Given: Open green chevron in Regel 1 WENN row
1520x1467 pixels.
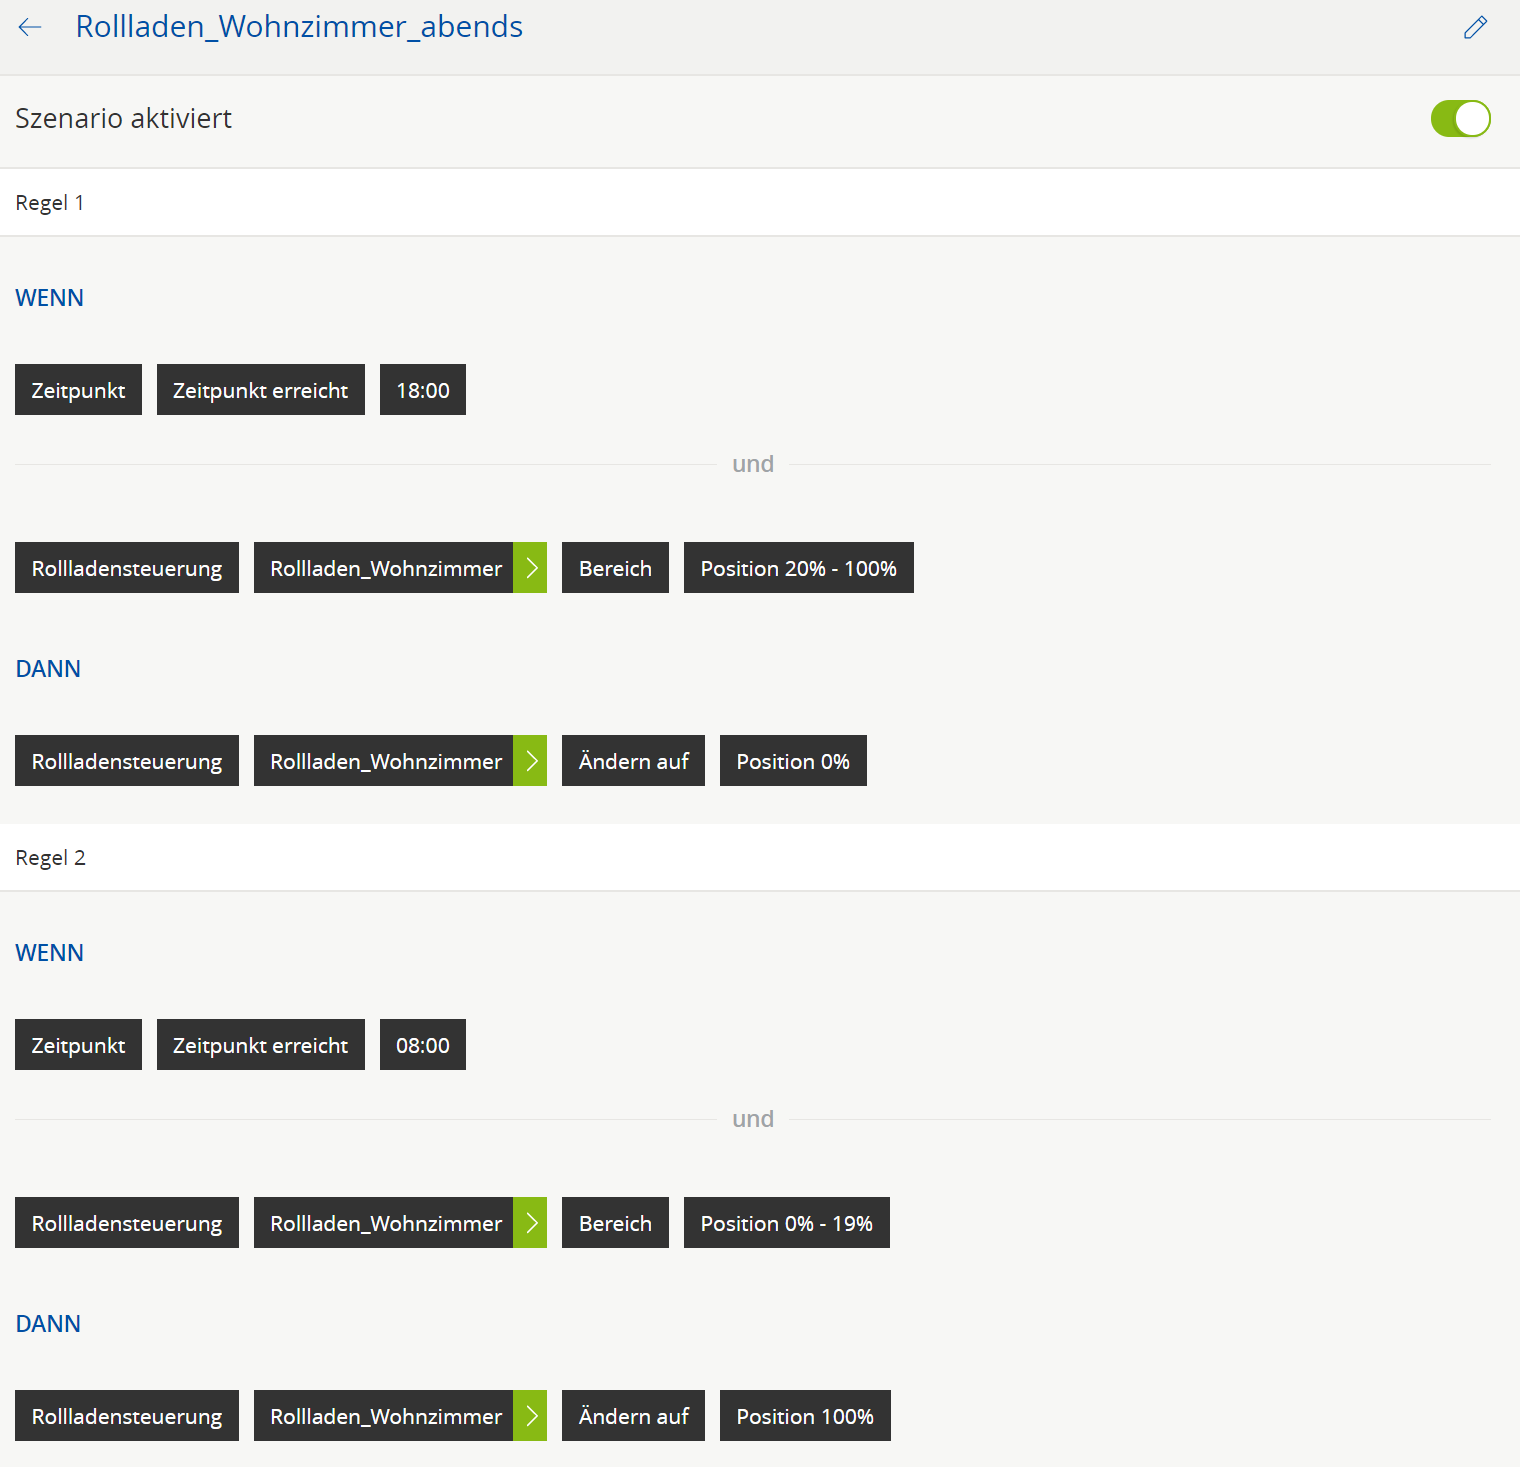Looking at the screenshot, I should click(x=531, y=568).
